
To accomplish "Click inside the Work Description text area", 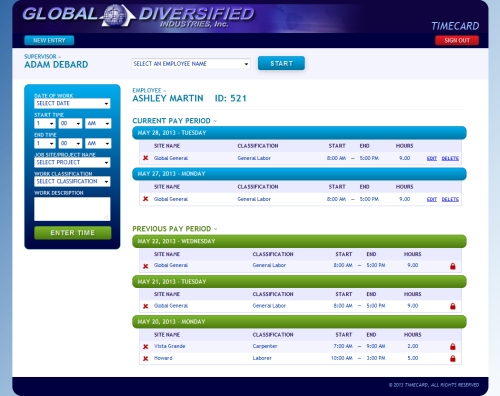I will tap(72, 209).
